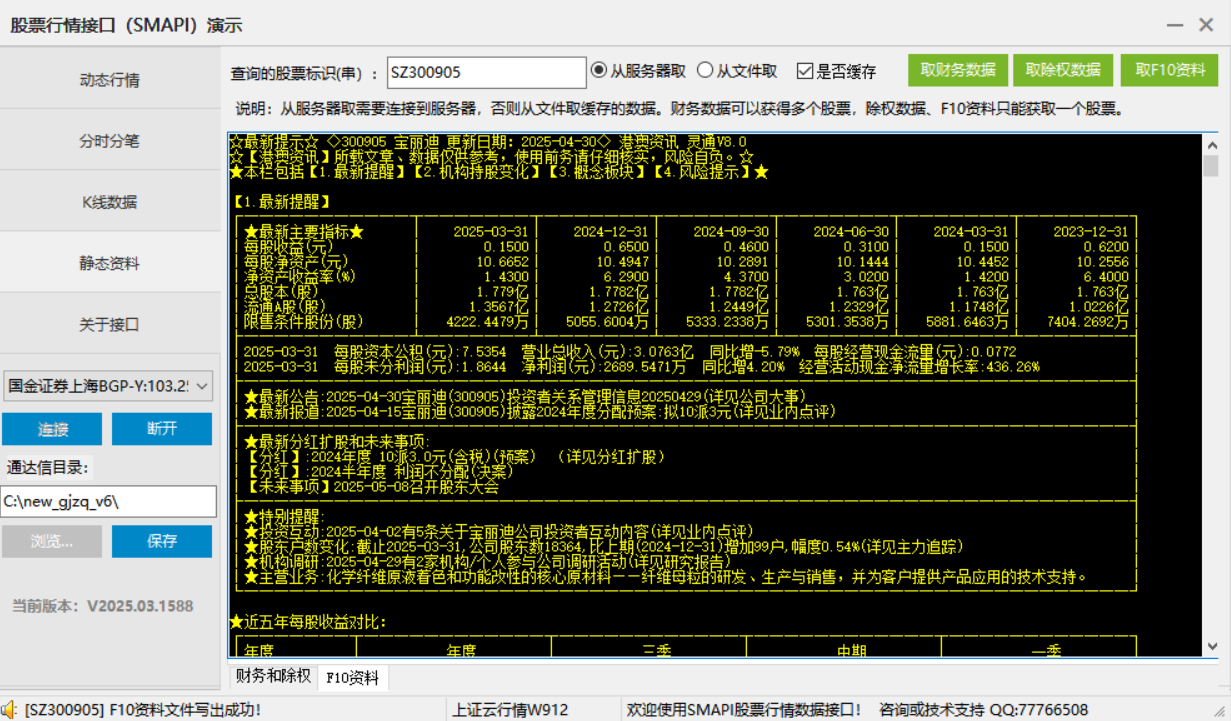Click the window minimize icon
The image size is (1231, 721).
pyautogui.click(x=1177, y=25)
